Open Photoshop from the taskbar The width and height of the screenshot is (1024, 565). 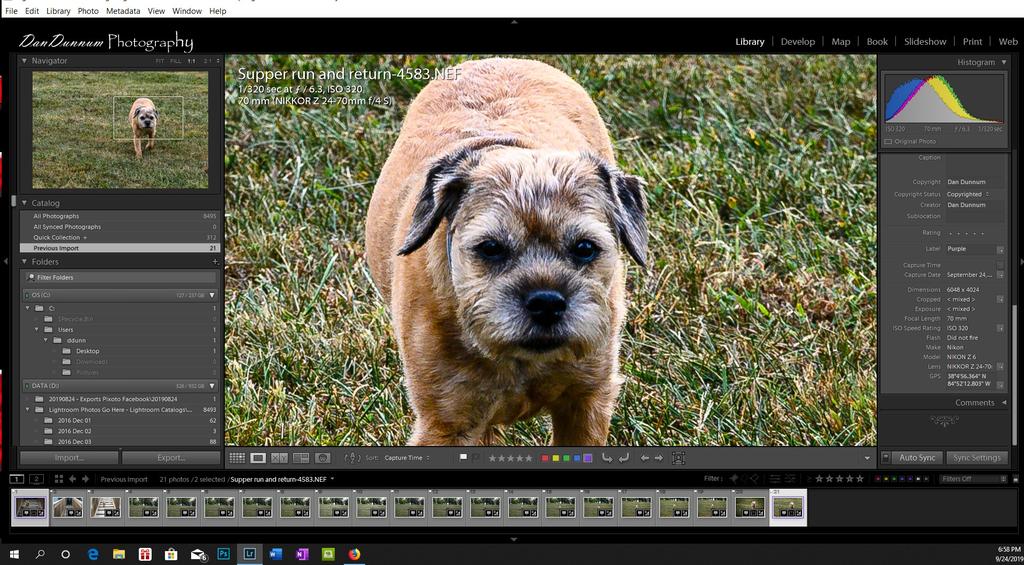point(223,553)
